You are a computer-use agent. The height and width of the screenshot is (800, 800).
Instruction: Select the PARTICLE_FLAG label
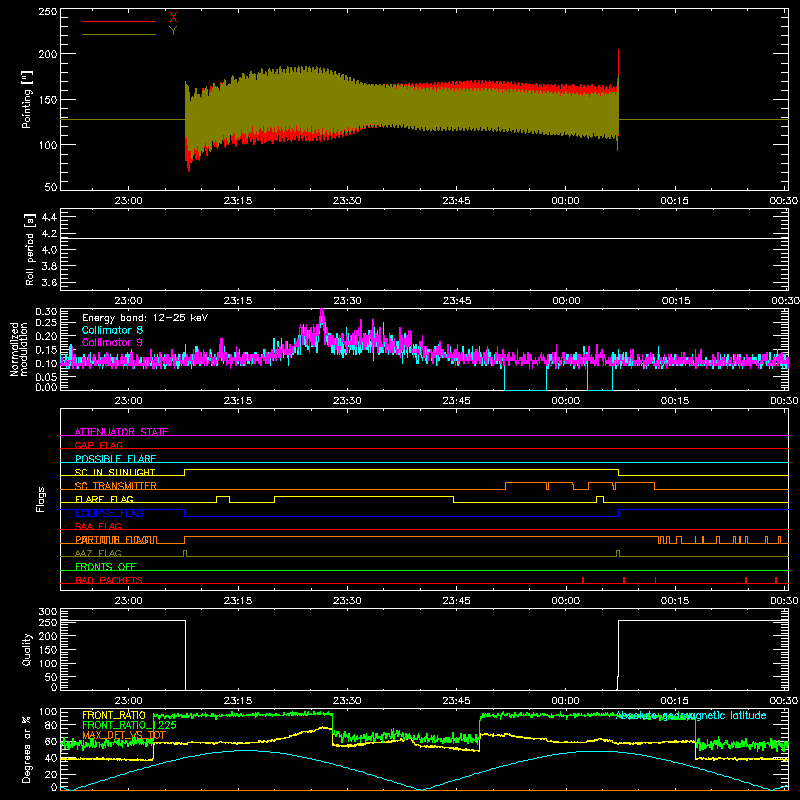click(x=116, y=539)
